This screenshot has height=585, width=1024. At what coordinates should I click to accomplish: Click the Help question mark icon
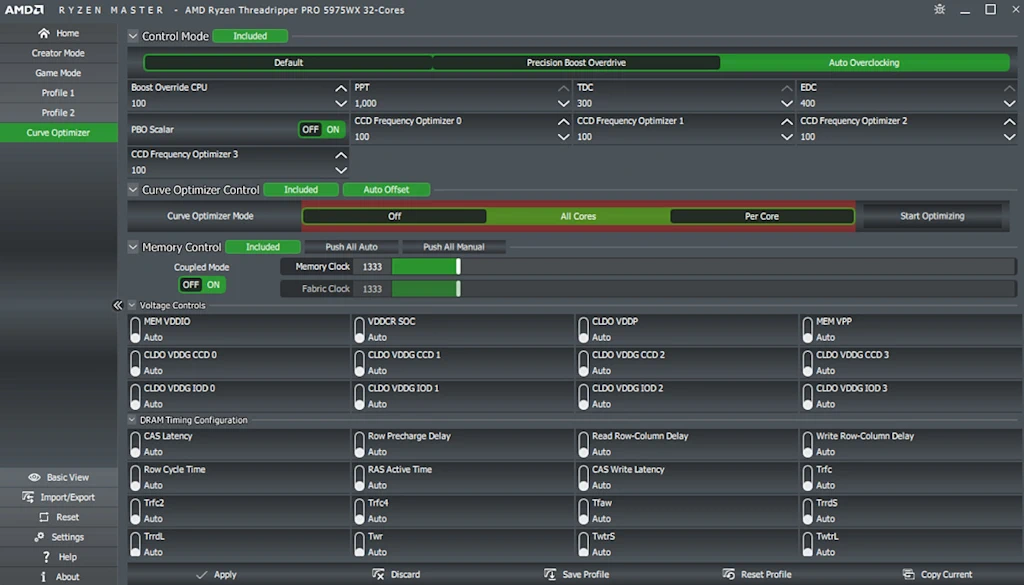click(x=46, y=557)
